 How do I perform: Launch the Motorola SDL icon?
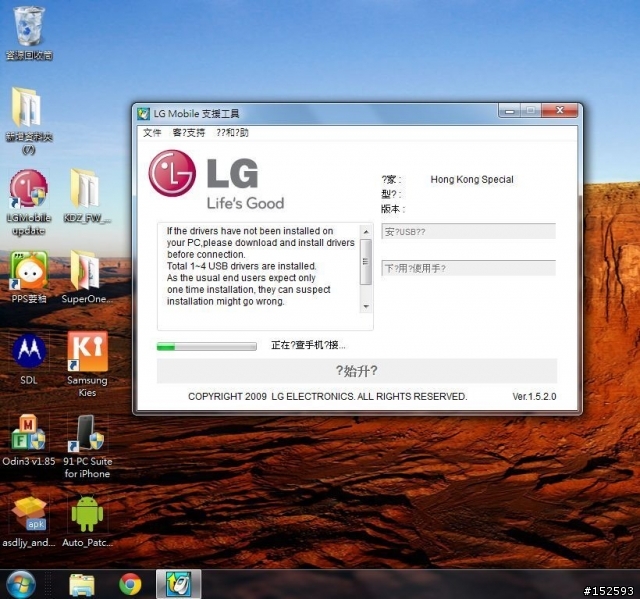point(29,351)
